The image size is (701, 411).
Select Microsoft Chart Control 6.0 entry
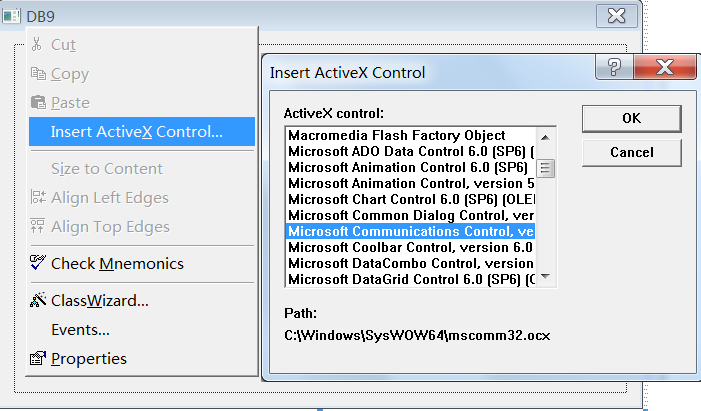click(410, 199)
